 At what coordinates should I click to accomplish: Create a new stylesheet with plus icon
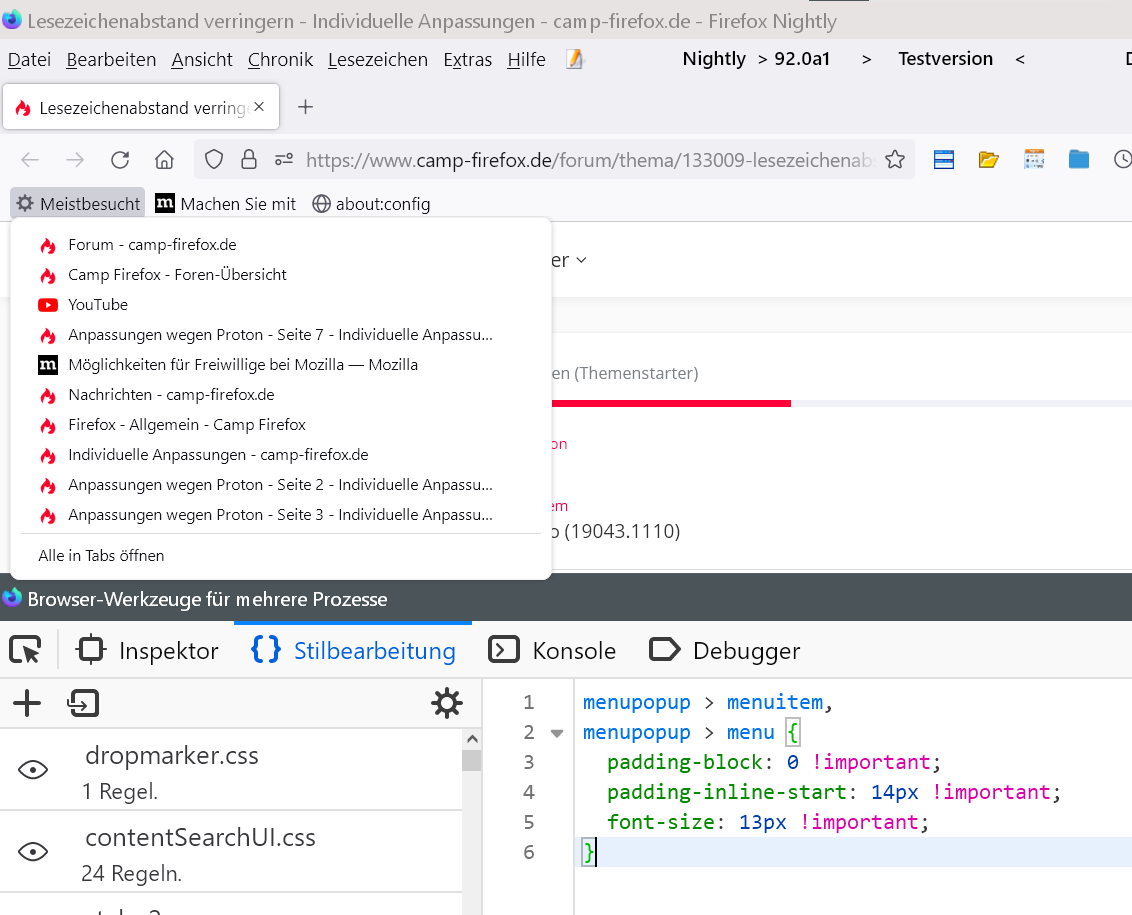coord(27,704)
